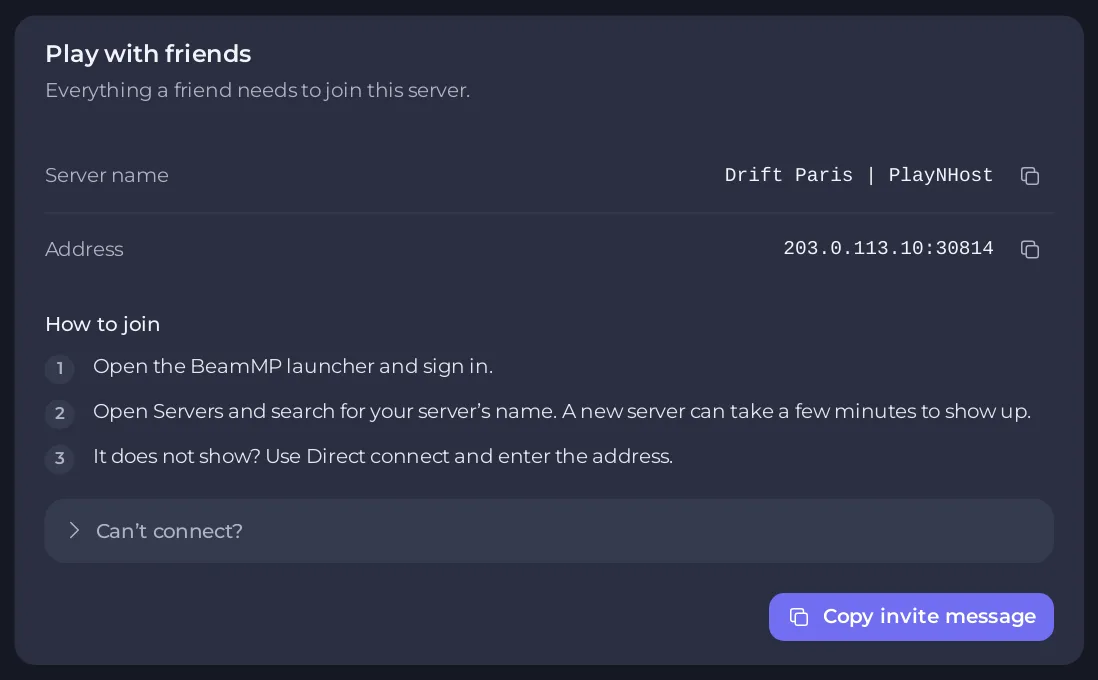Click the step 2 number badge

pos(60,413)
